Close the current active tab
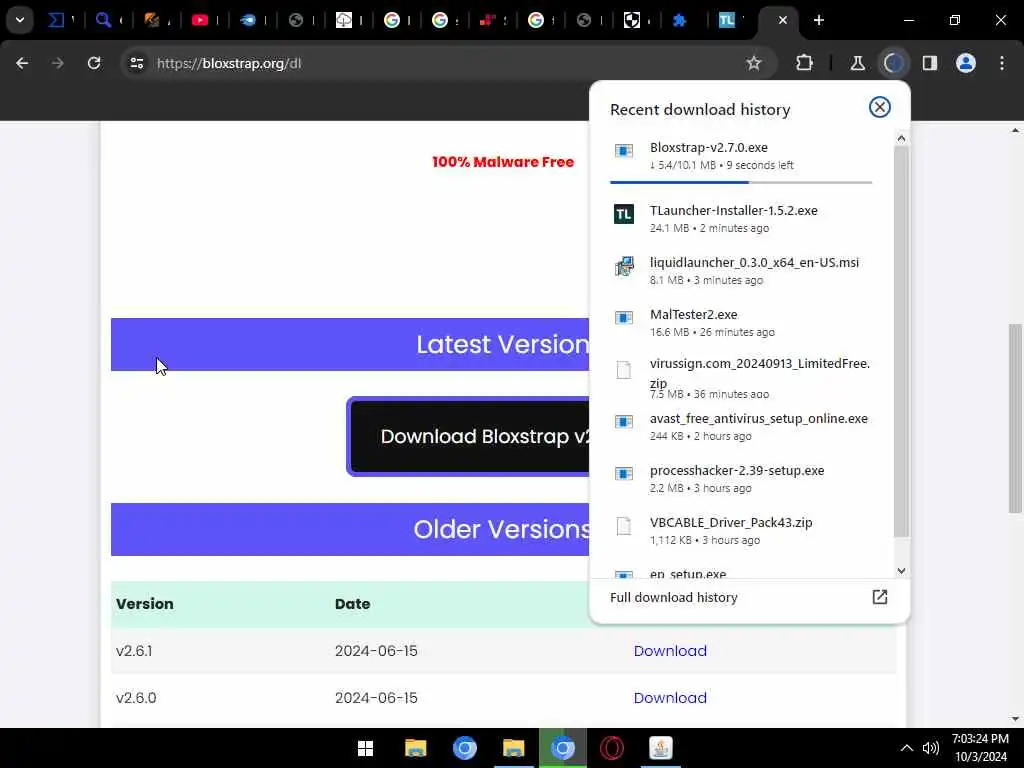Image resolution: width=1024 pixels, height=768 pixels. pyautogui.click(x=782, y=20)
